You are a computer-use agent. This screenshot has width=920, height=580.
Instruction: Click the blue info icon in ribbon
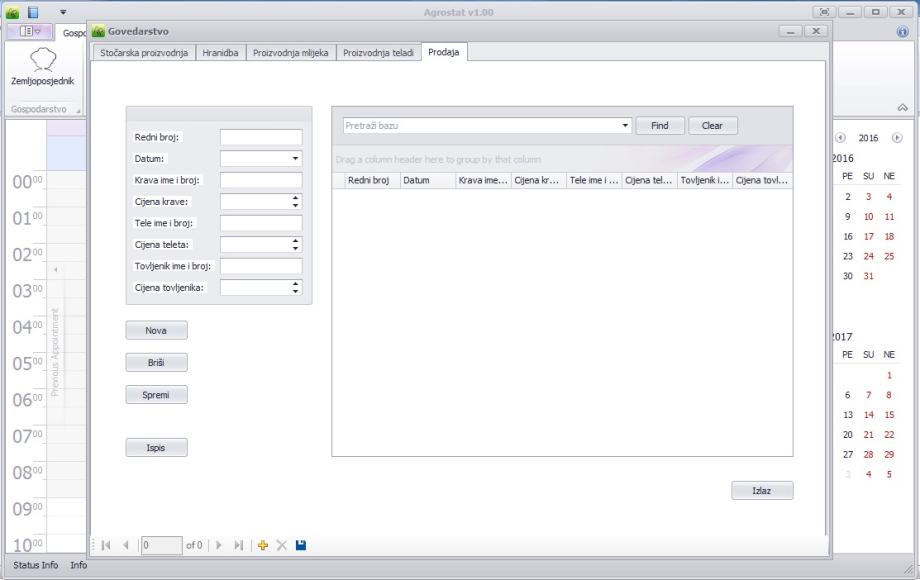(902, 32)
